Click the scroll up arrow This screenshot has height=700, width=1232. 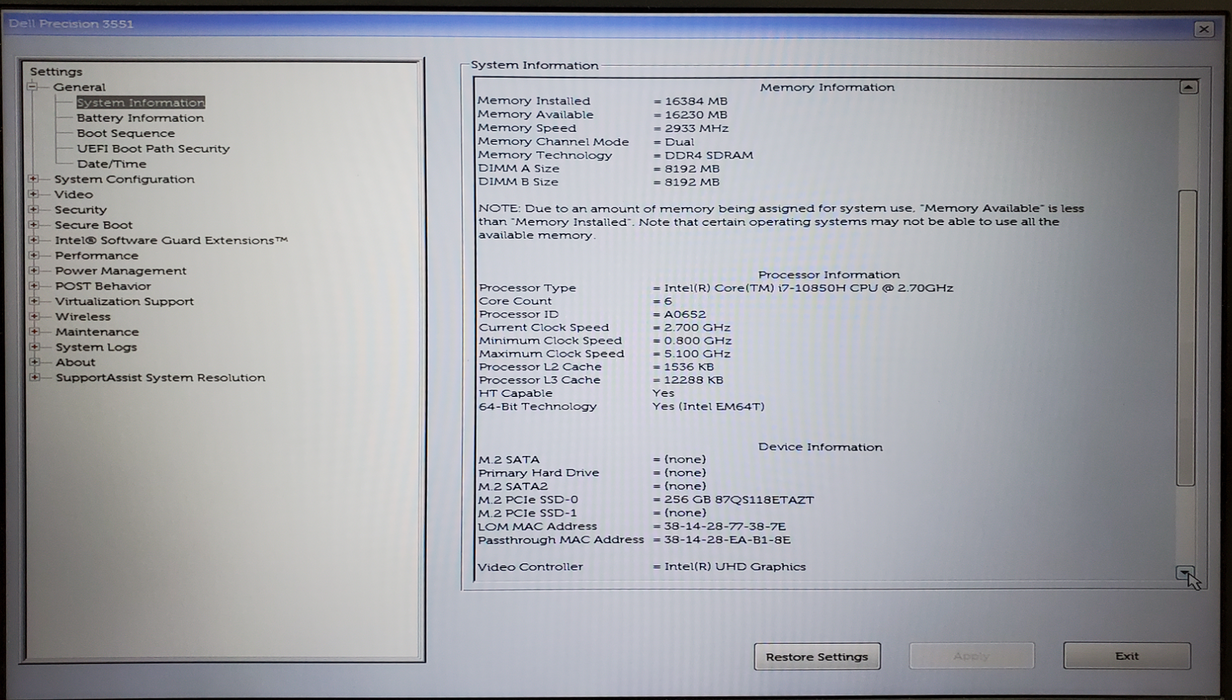point(1187,87)
